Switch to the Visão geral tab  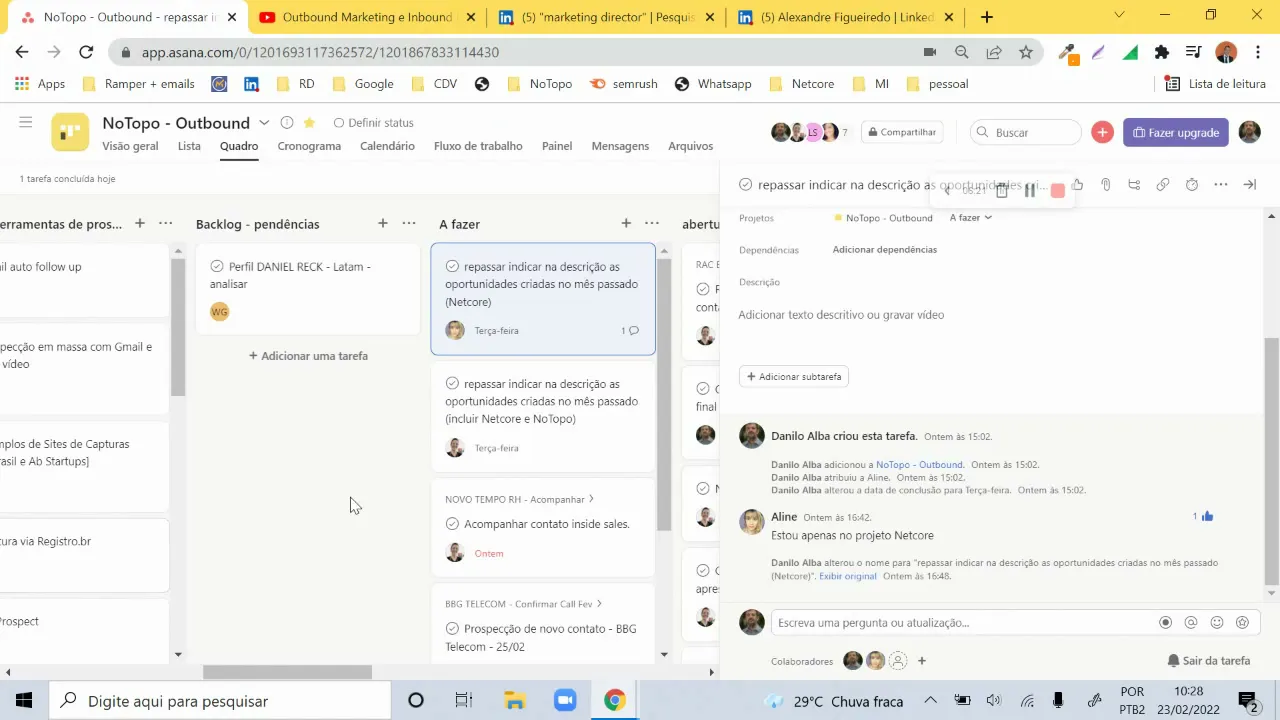click(x=130, y=146)
